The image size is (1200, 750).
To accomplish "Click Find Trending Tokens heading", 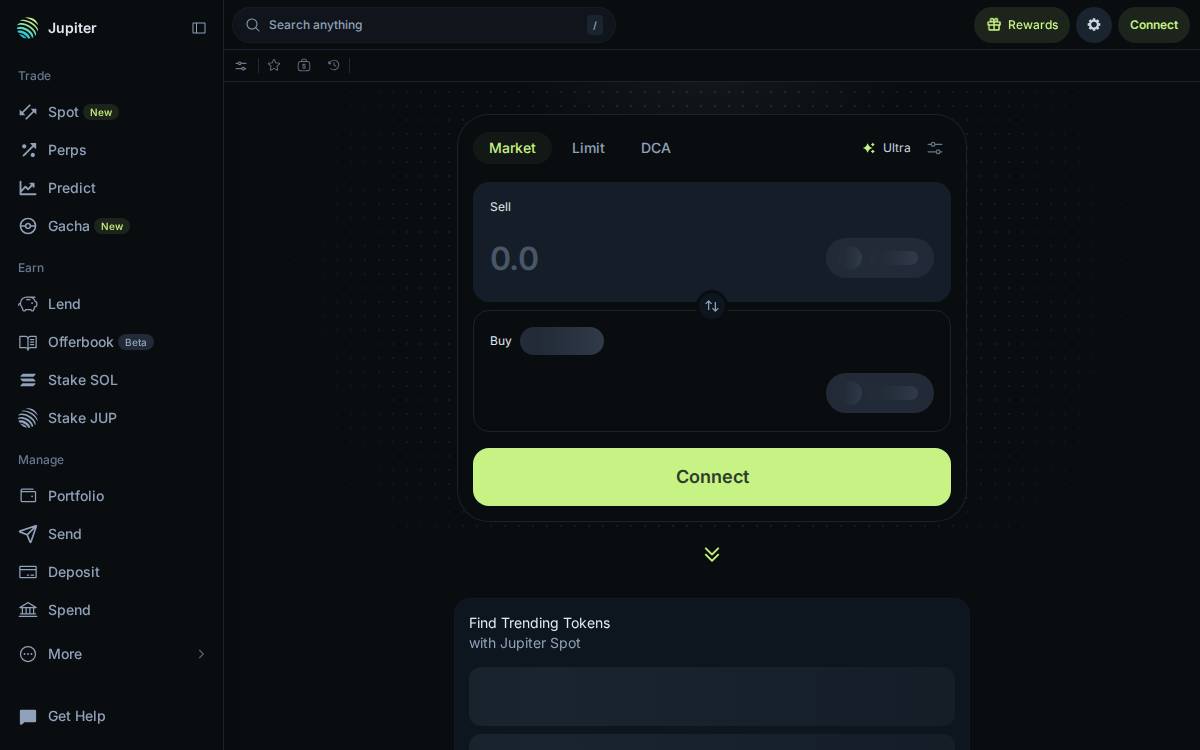I will click(539, 623).
